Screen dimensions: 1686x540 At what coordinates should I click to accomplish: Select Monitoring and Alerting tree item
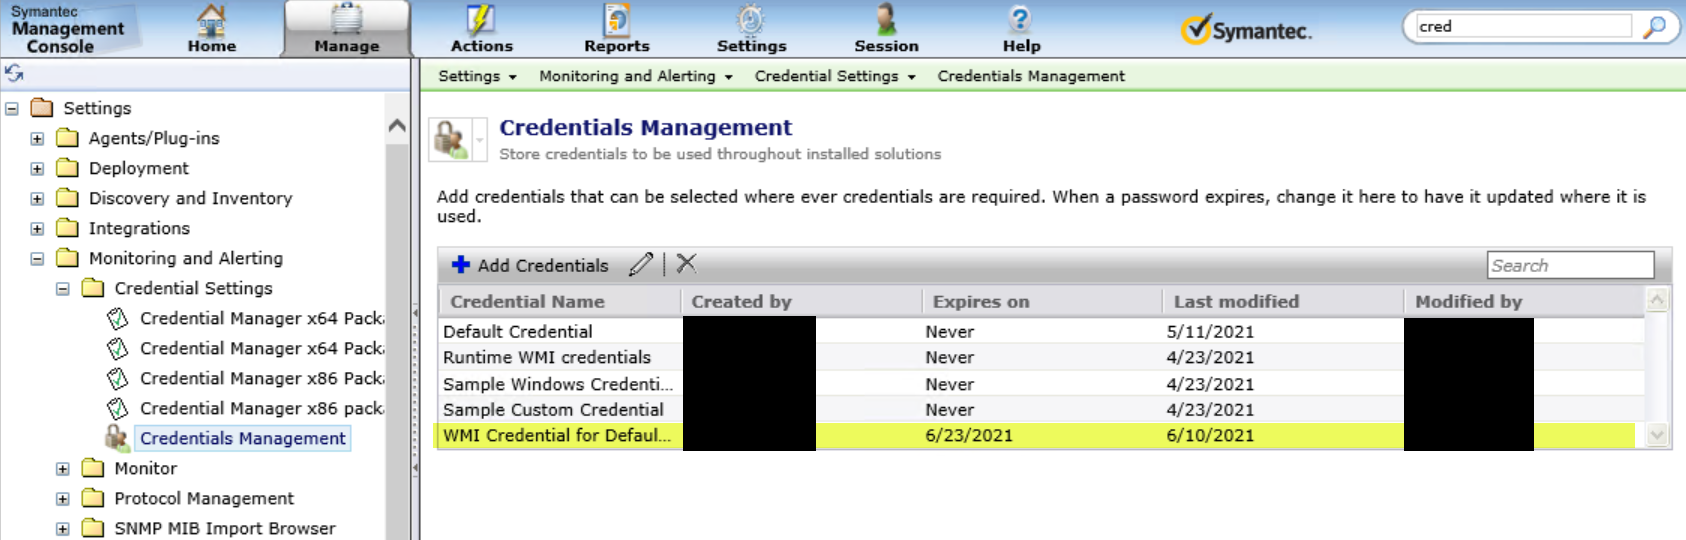[x=186, y=258]
